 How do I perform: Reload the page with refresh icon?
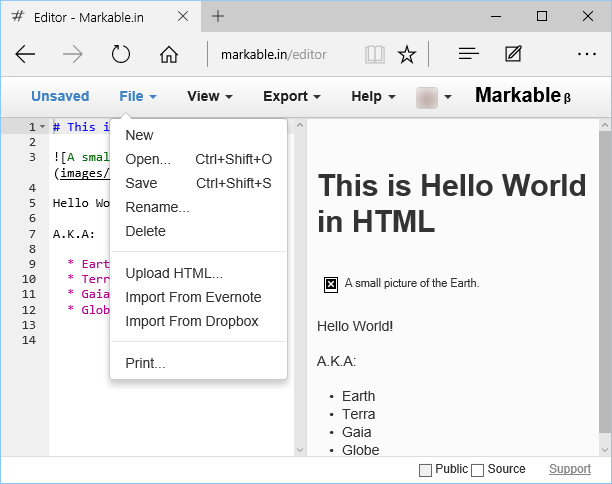coord(121,54)
